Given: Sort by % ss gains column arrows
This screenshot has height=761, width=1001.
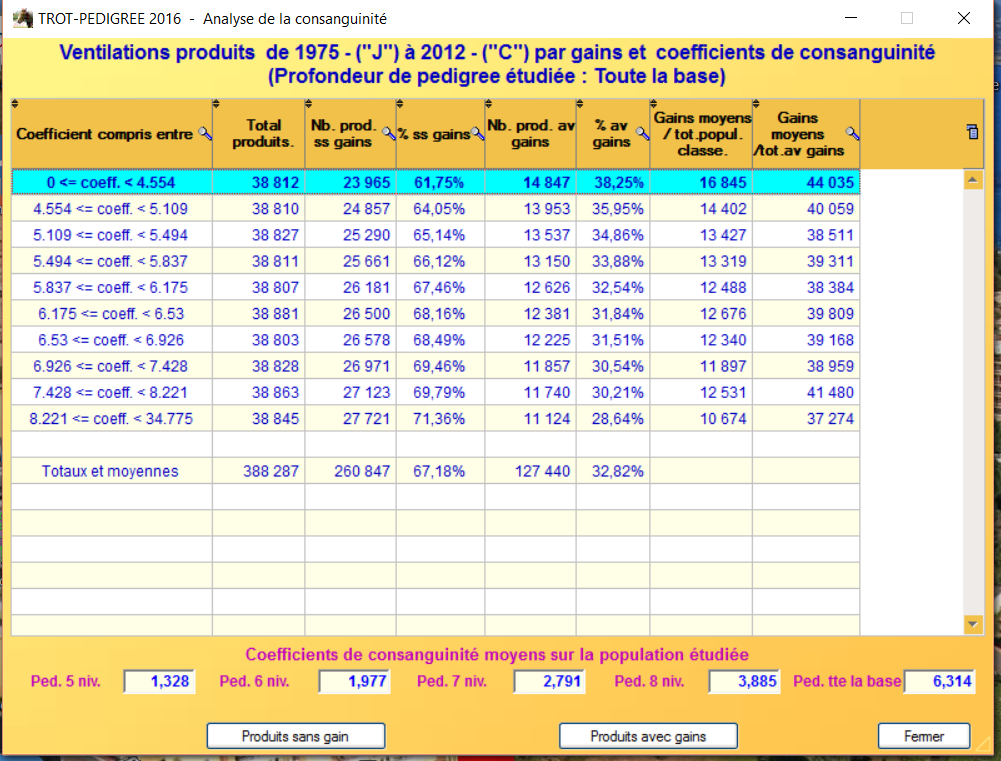Looking at the screenshot, I should [x=400, y=104].
